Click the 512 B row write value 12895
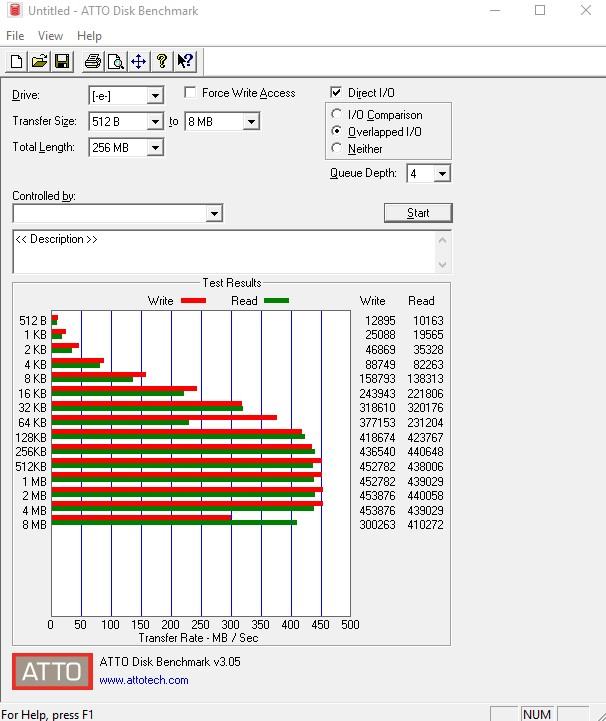 coord(380,320)
